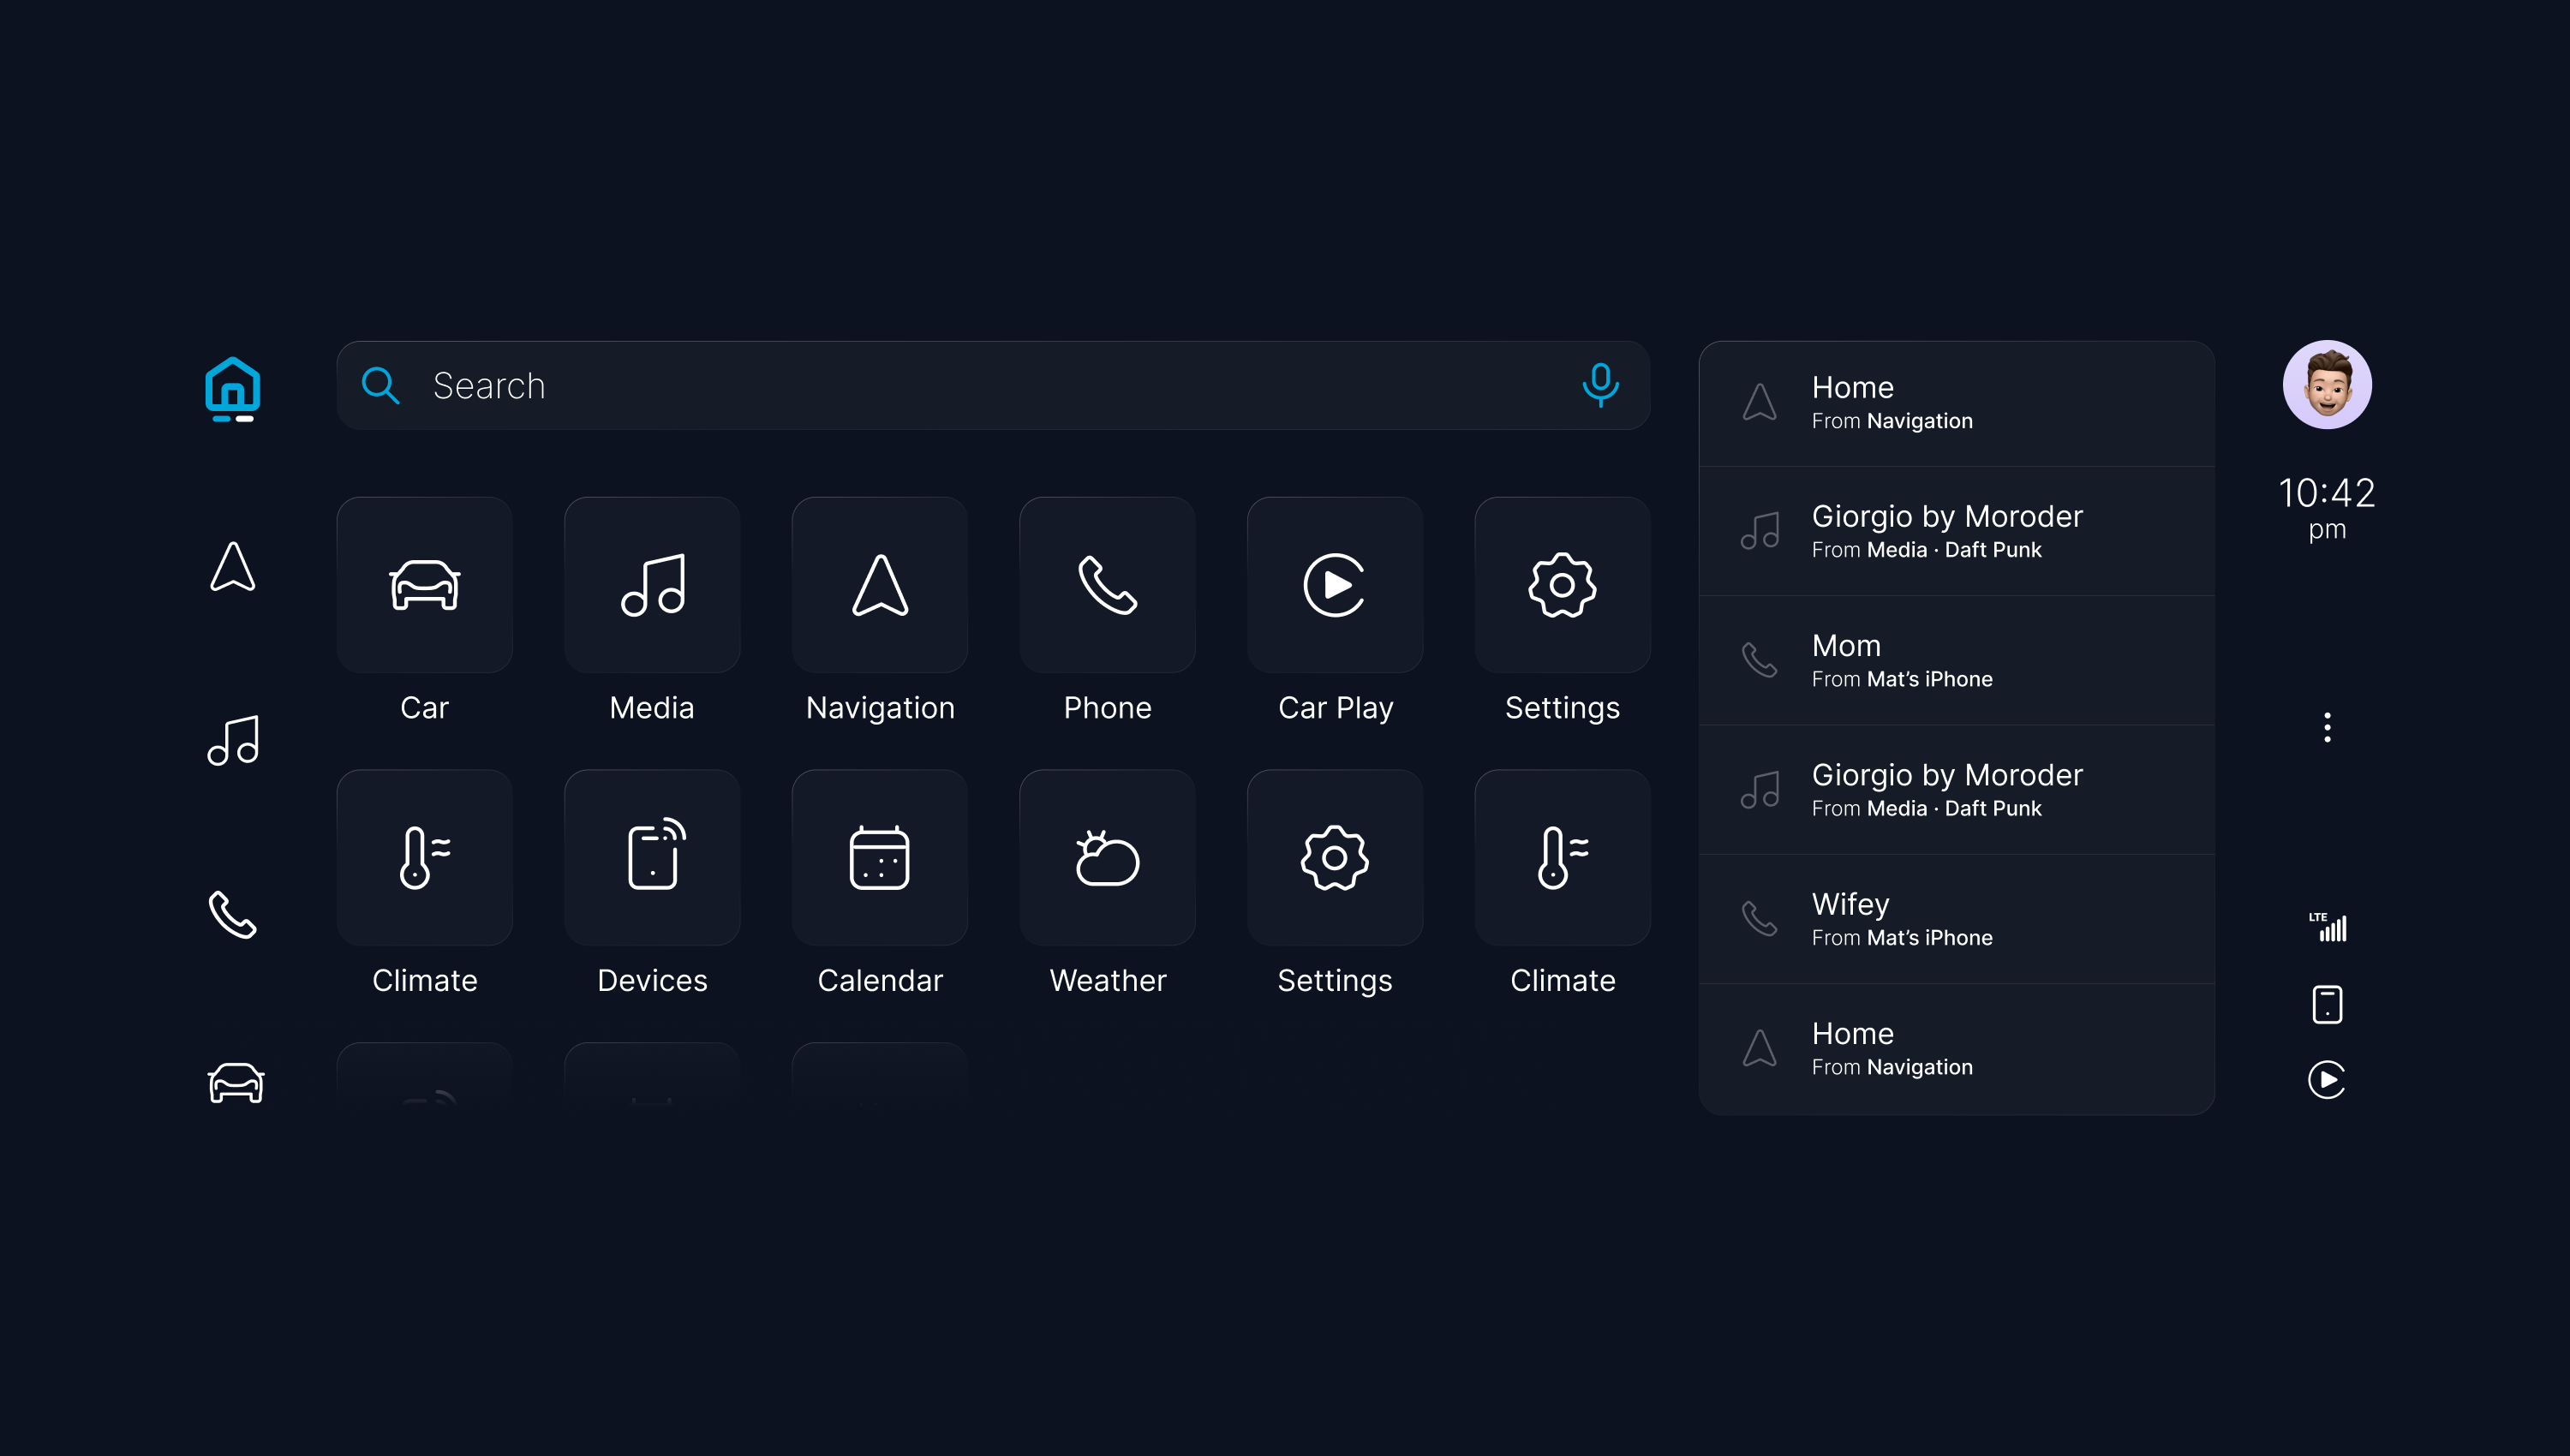Viewport: 2570px width, 1456px height.
Task: Call Wifey from Mat's iPhone
Action: pos(1956,918)
